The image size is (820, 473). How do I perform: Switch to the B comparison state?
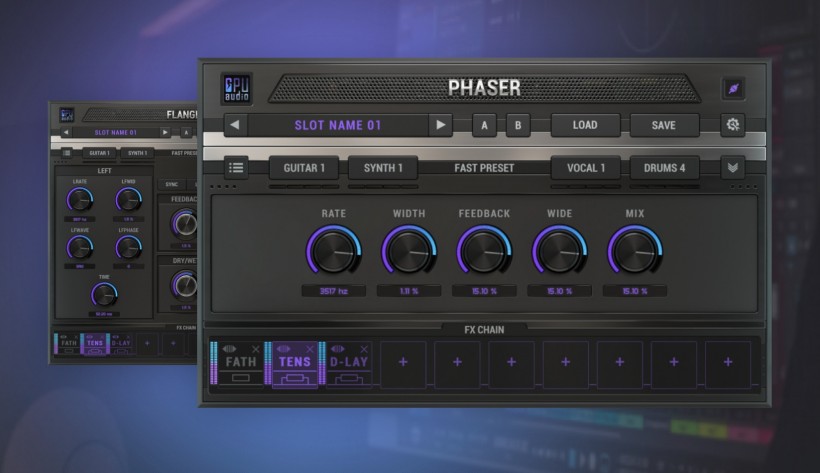click(517, 125)
